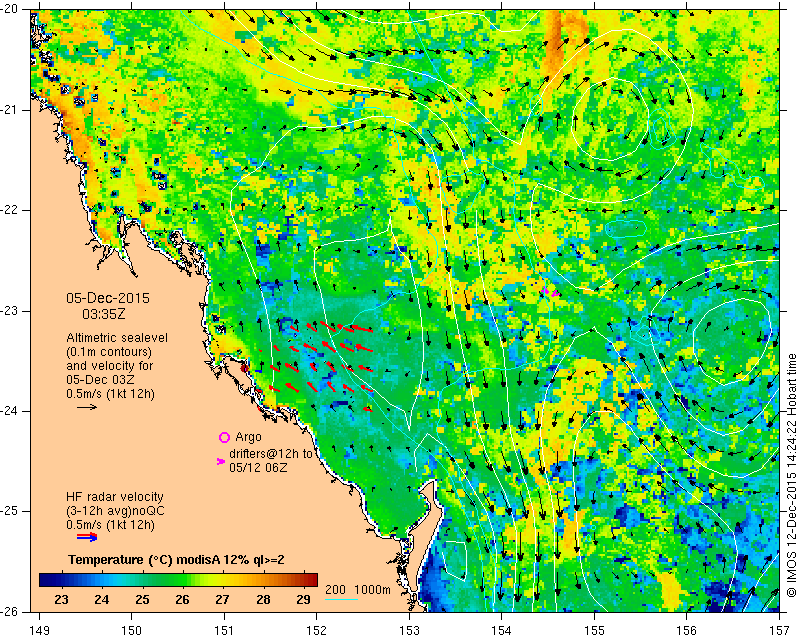Click the temperature color bar near 29
Screen dimensions: 800x640
304,580
